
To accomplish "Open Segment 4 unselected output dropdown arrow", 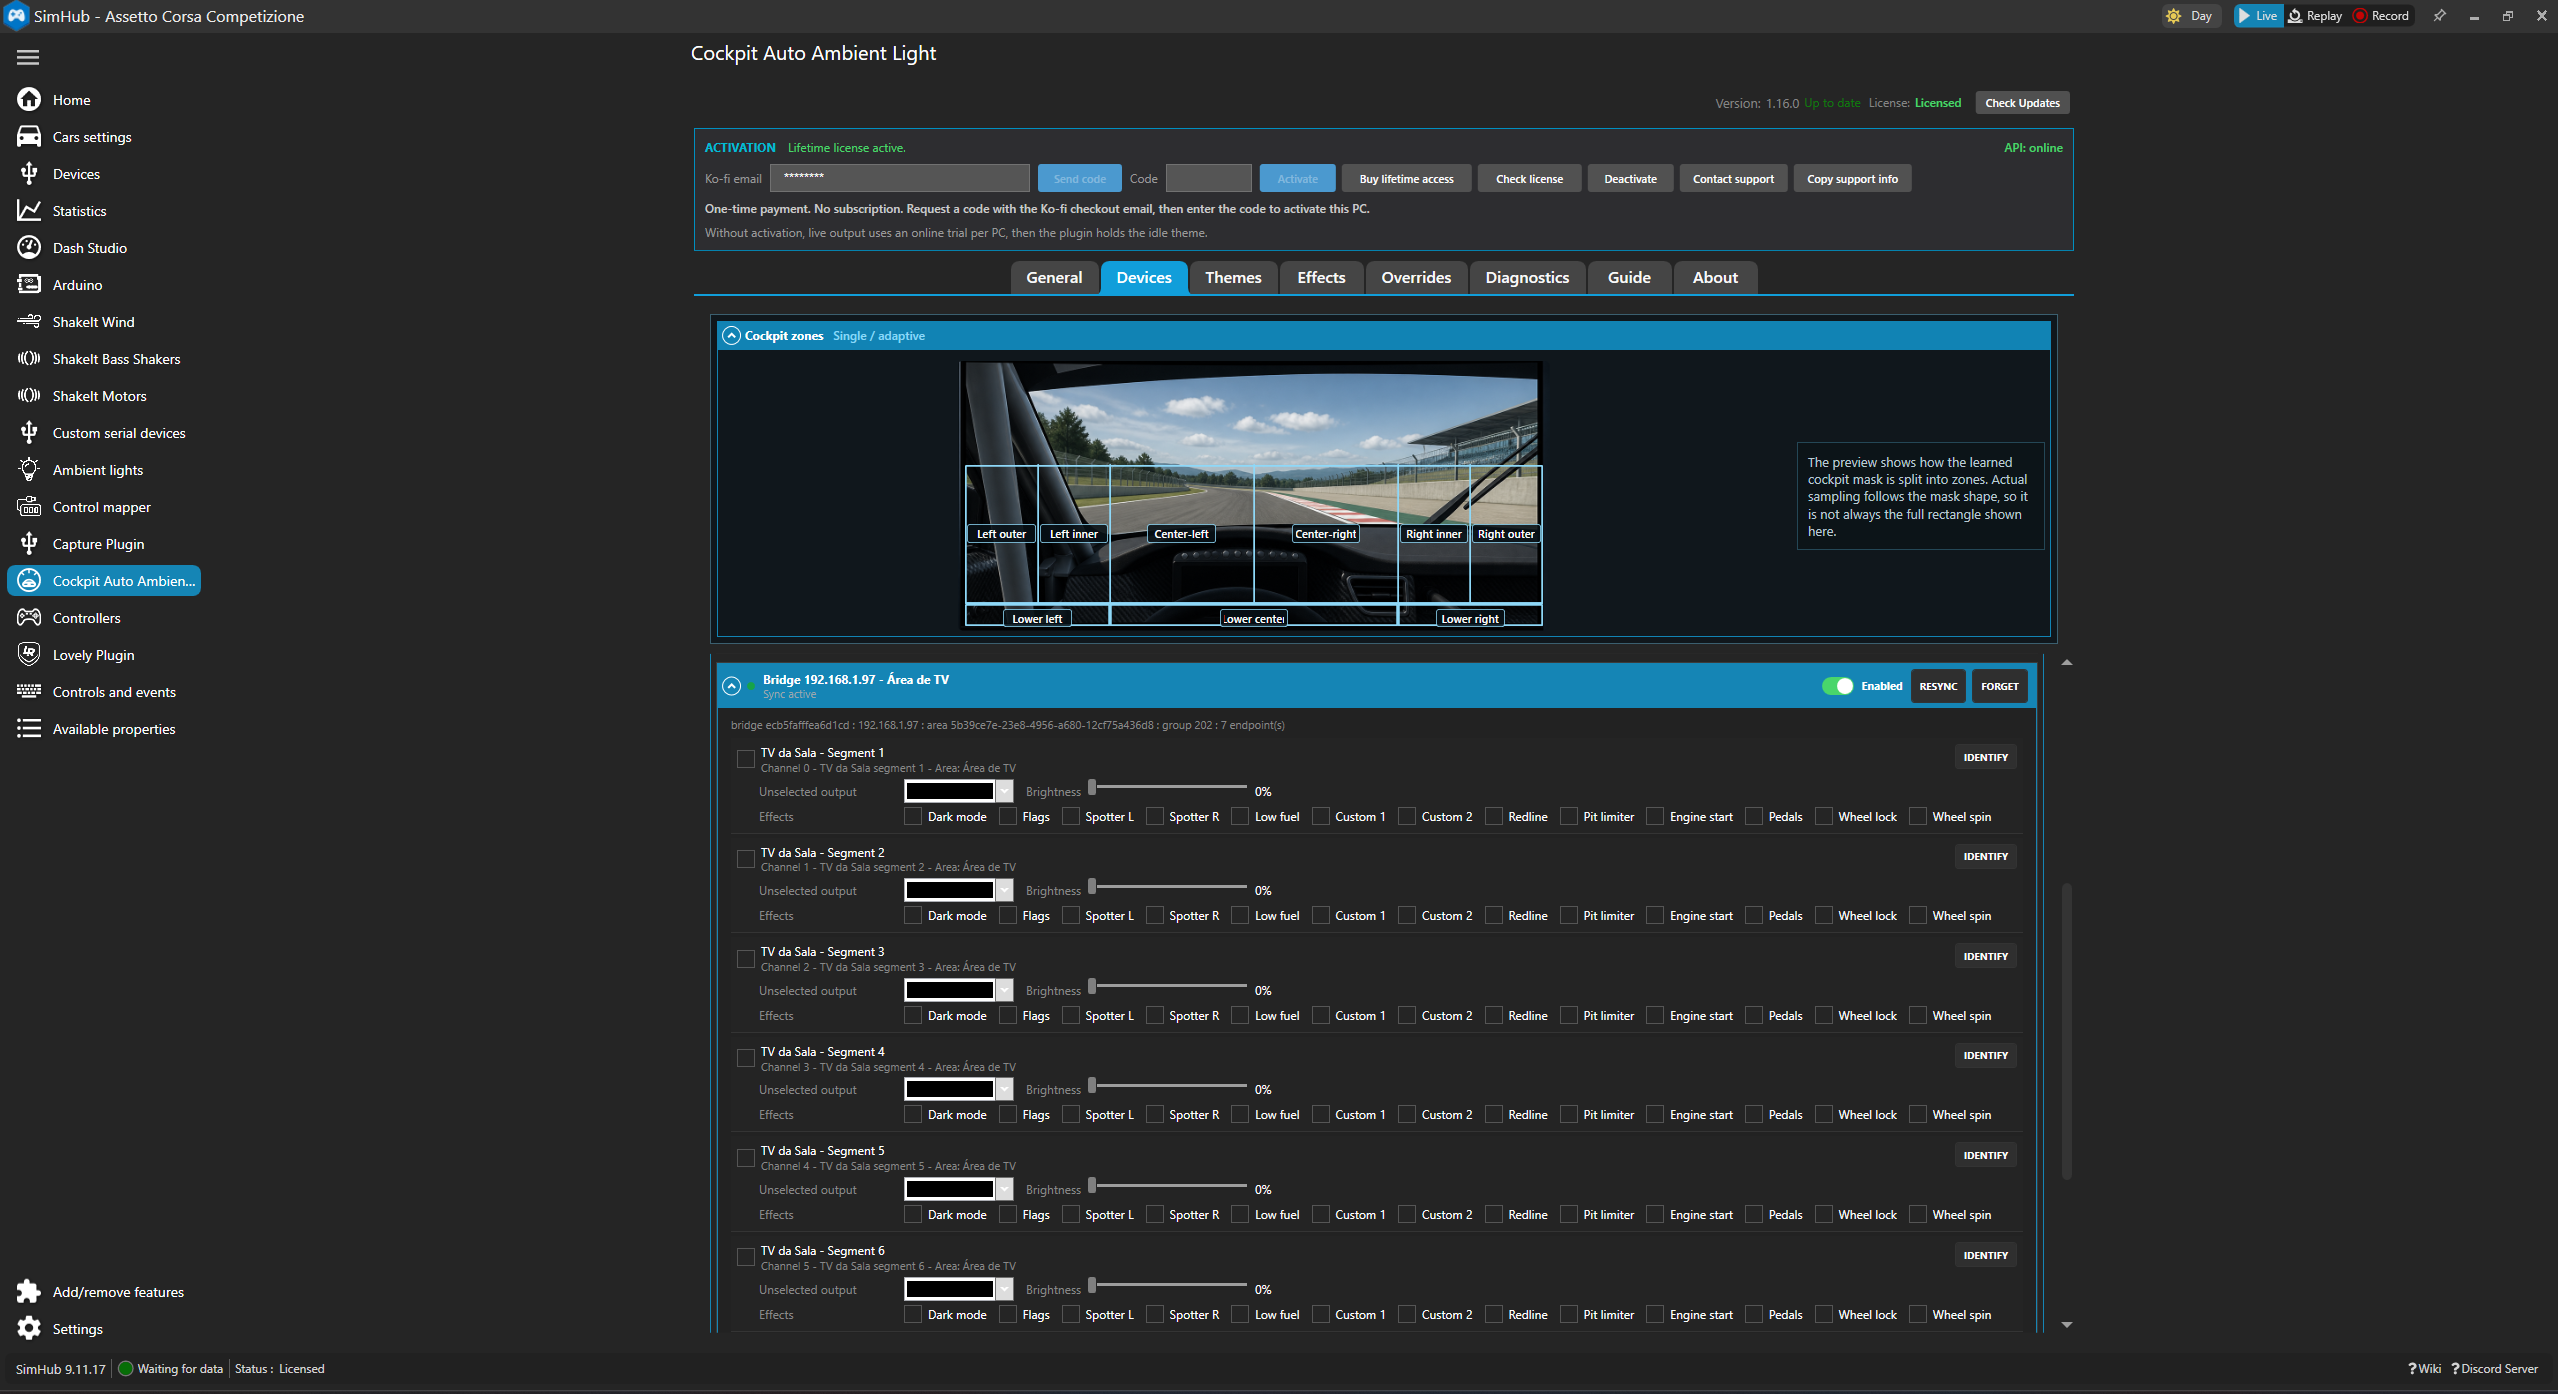I will coord(1005,1089).
